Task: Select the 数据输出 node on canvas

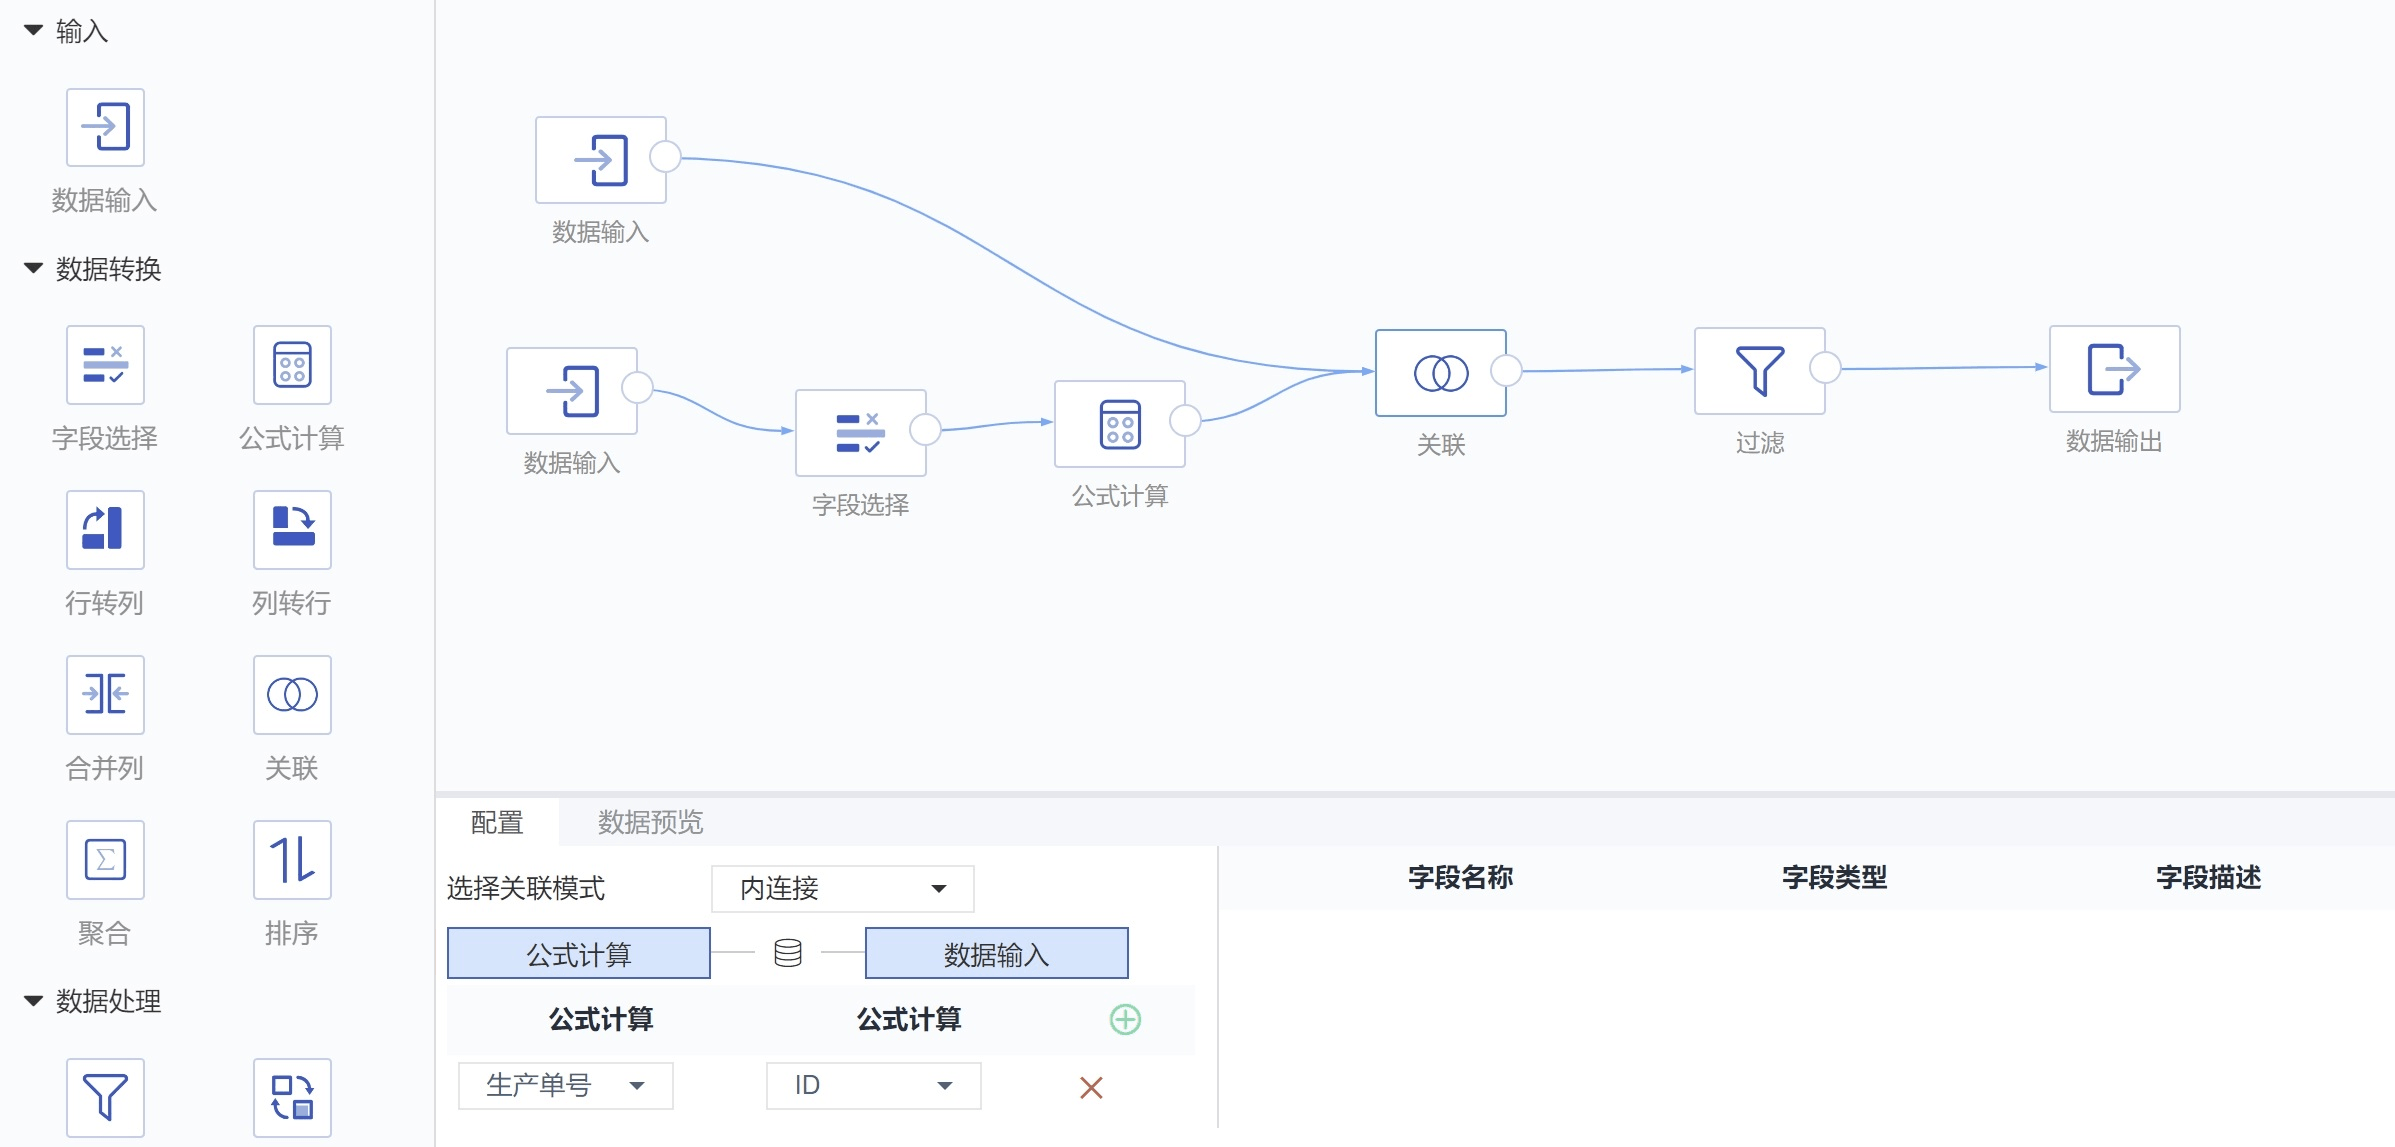Action: point(2114,369)
